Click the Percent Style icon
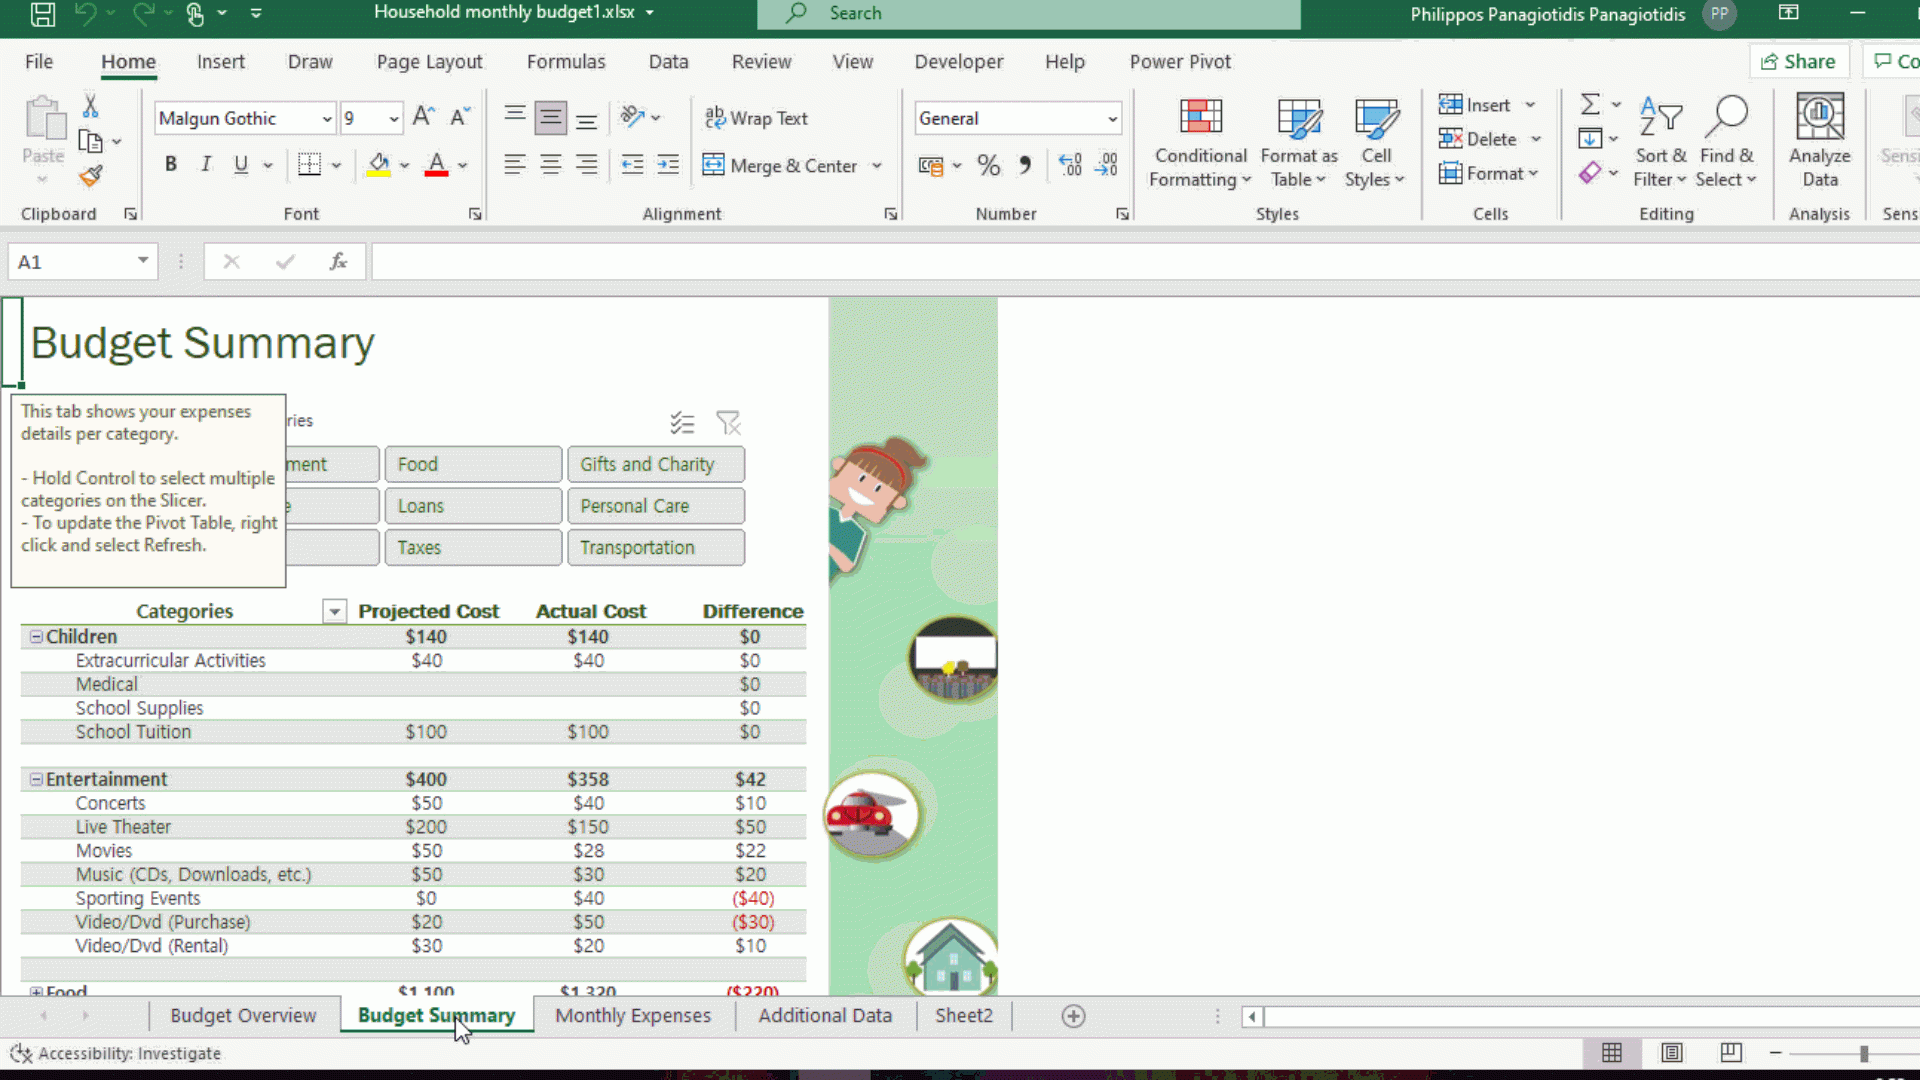The width and height of the screenshot is (1920, 1080). (988, 166)
